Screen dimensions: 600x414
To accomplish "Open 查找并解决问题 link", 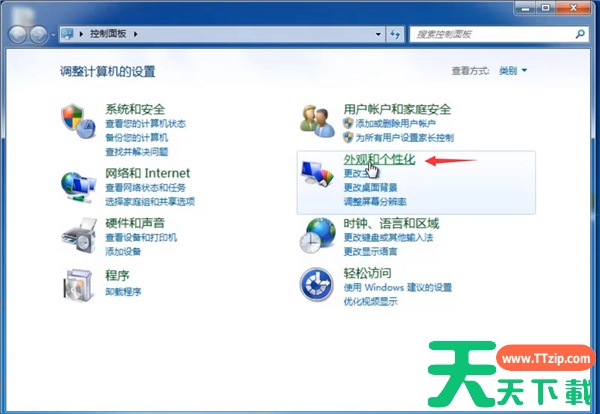I will coord(137,152).
